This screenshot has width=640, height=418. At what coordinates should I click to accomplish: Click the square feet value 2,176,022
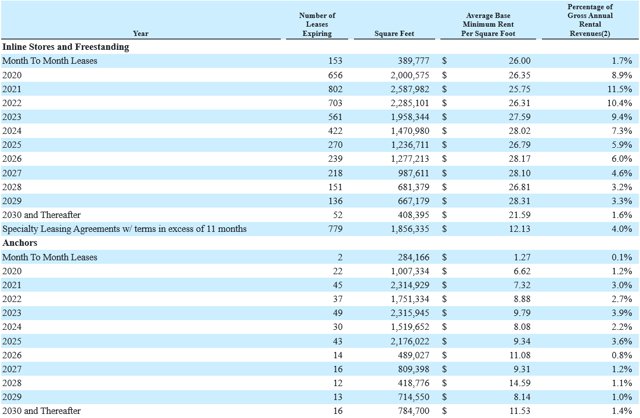[410, 341]
